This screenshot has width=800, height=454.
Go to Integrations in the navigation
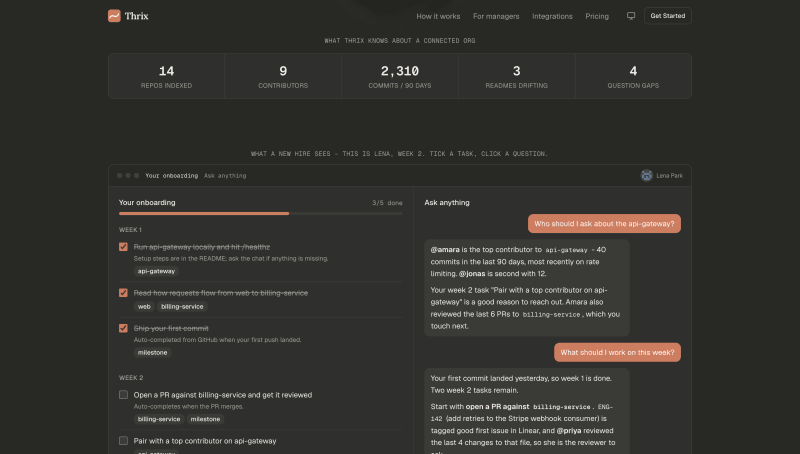pyautogui.click(x=552, y=16)
